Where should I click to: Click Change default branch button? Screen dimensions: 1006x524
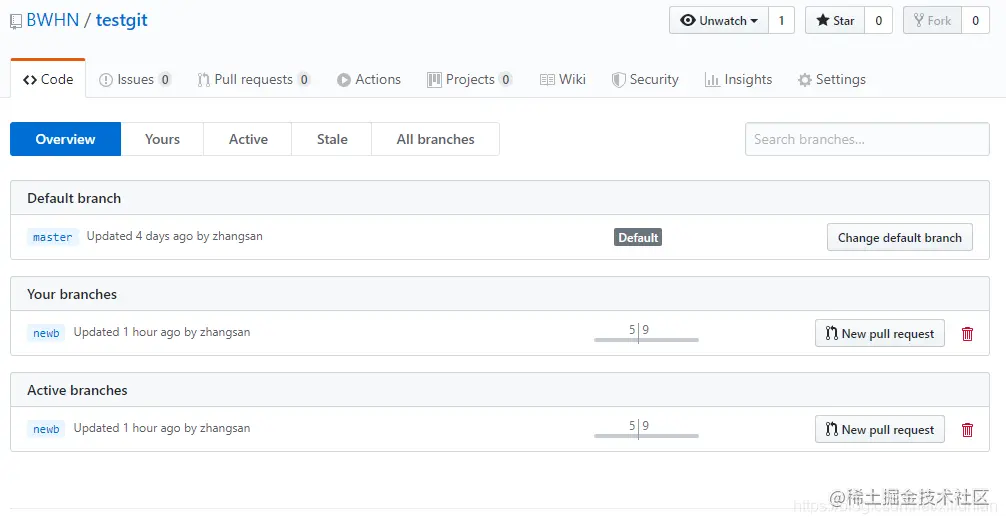click(x=899, y=237)
